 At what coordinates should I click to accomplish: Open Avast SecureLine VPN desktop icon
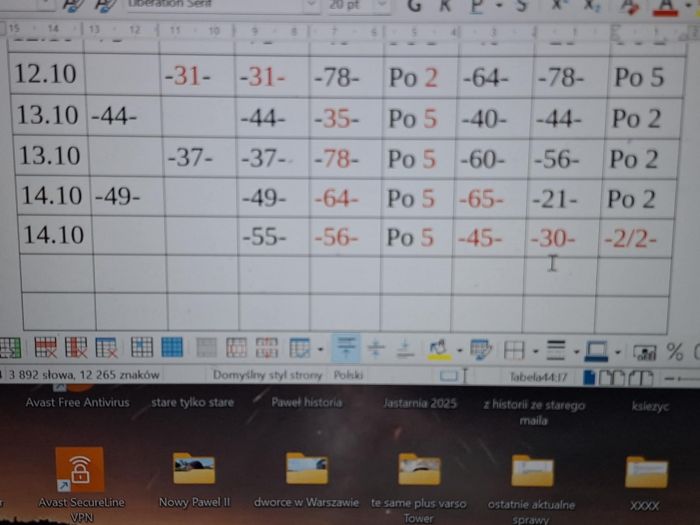coord(79,468)
